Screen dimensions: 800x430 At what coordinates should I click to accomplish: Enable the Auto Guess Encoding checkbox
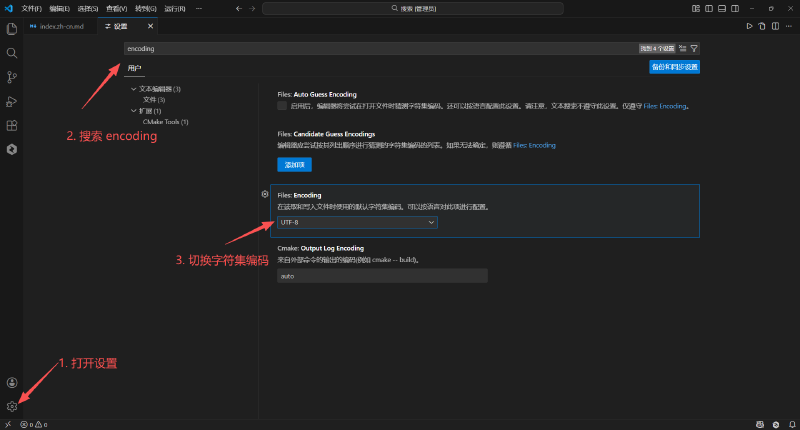(282, 106)
